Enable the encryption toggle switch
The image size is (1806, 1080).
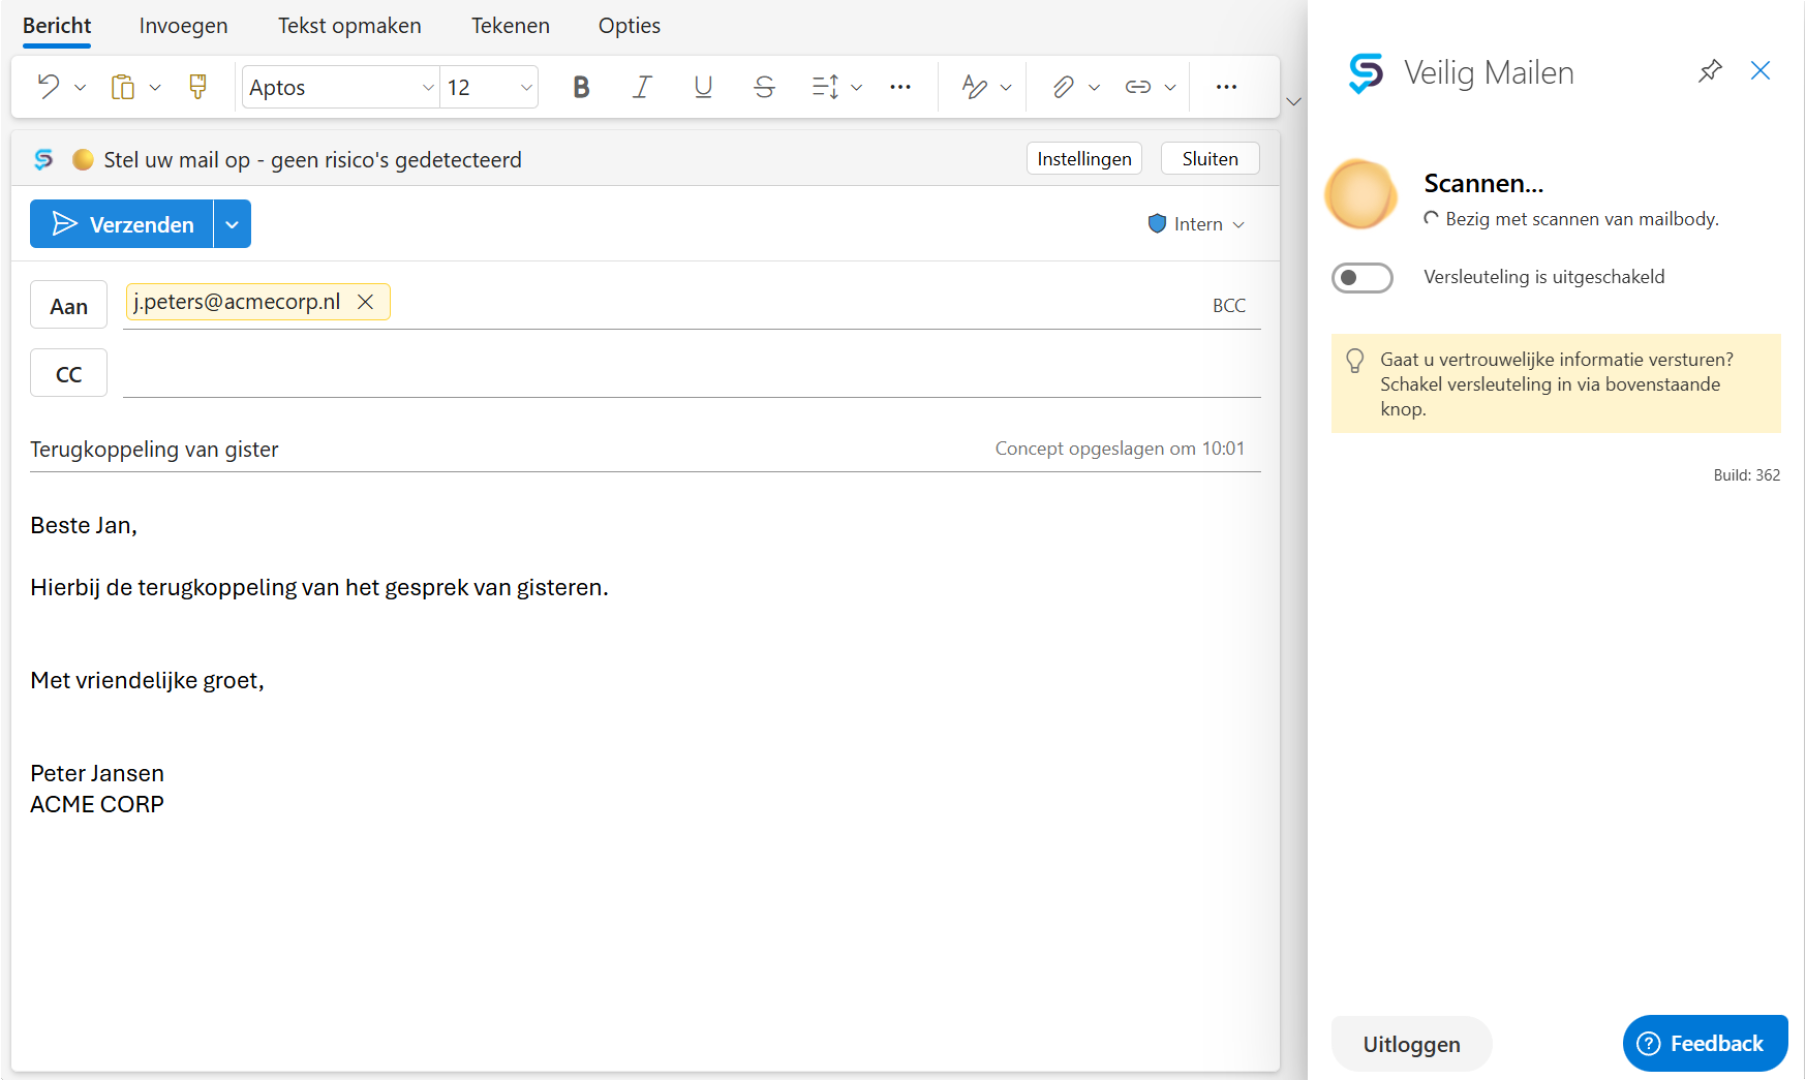click(x=1361, y=277)
